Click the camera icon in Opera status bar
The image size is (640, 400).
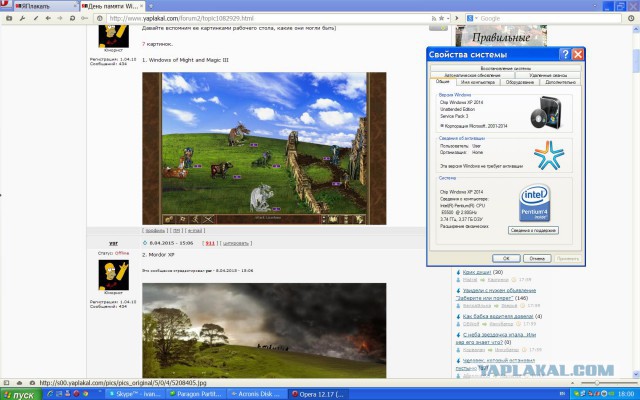pos(32,383)
